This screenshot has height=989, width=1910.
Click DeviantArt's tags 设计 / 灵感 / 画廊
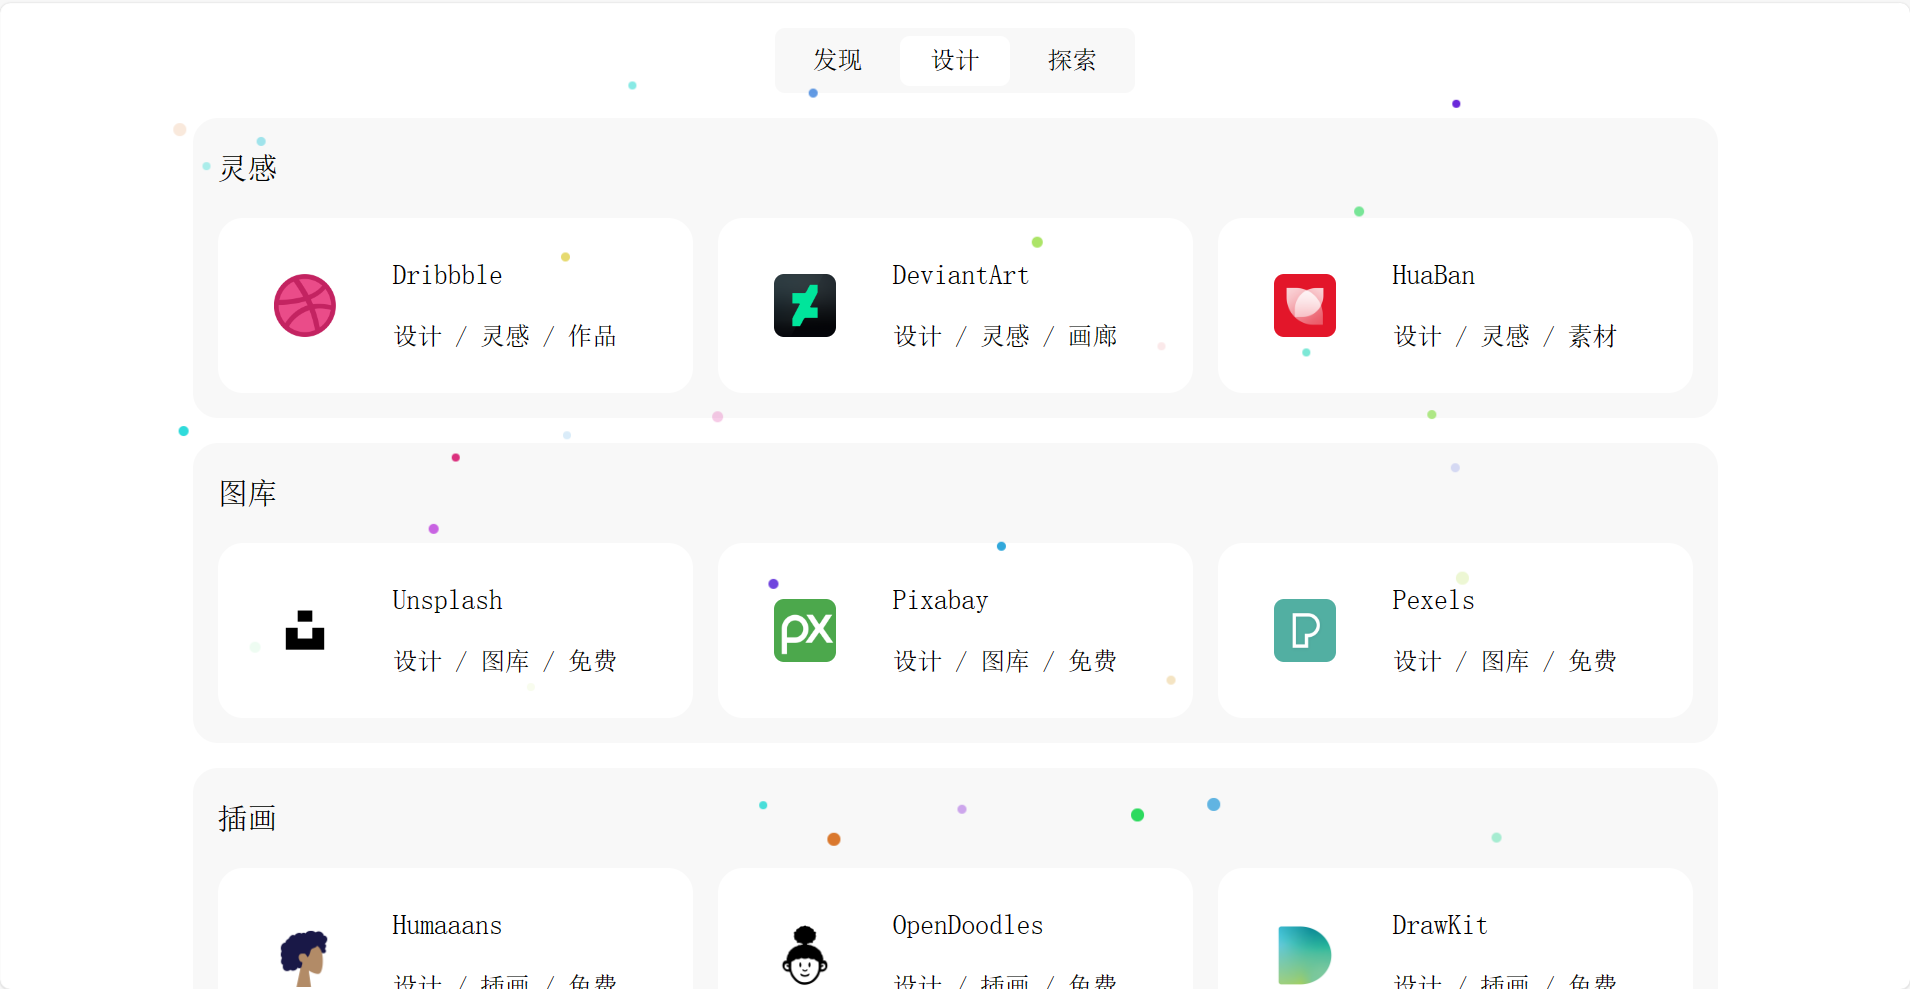tap(1005, 336)
